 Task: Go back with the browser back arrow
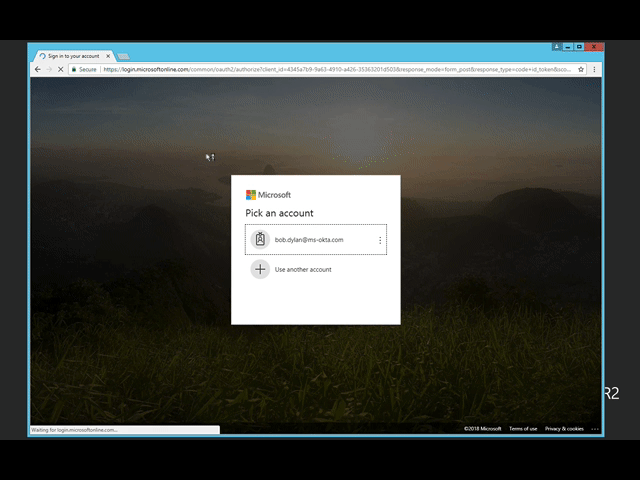[38, 70]
